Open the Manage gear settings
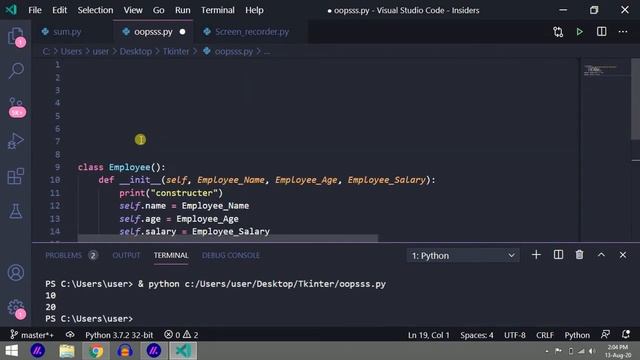640x360 pixels. (17, 308)
